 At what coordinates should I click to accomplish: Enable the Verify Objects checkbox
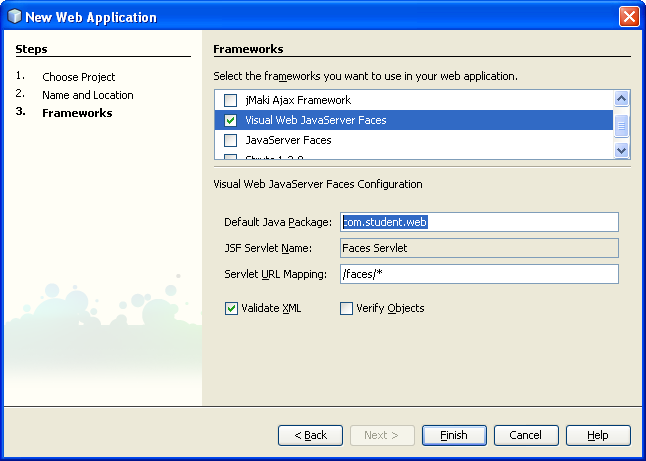tap(346, 308)
